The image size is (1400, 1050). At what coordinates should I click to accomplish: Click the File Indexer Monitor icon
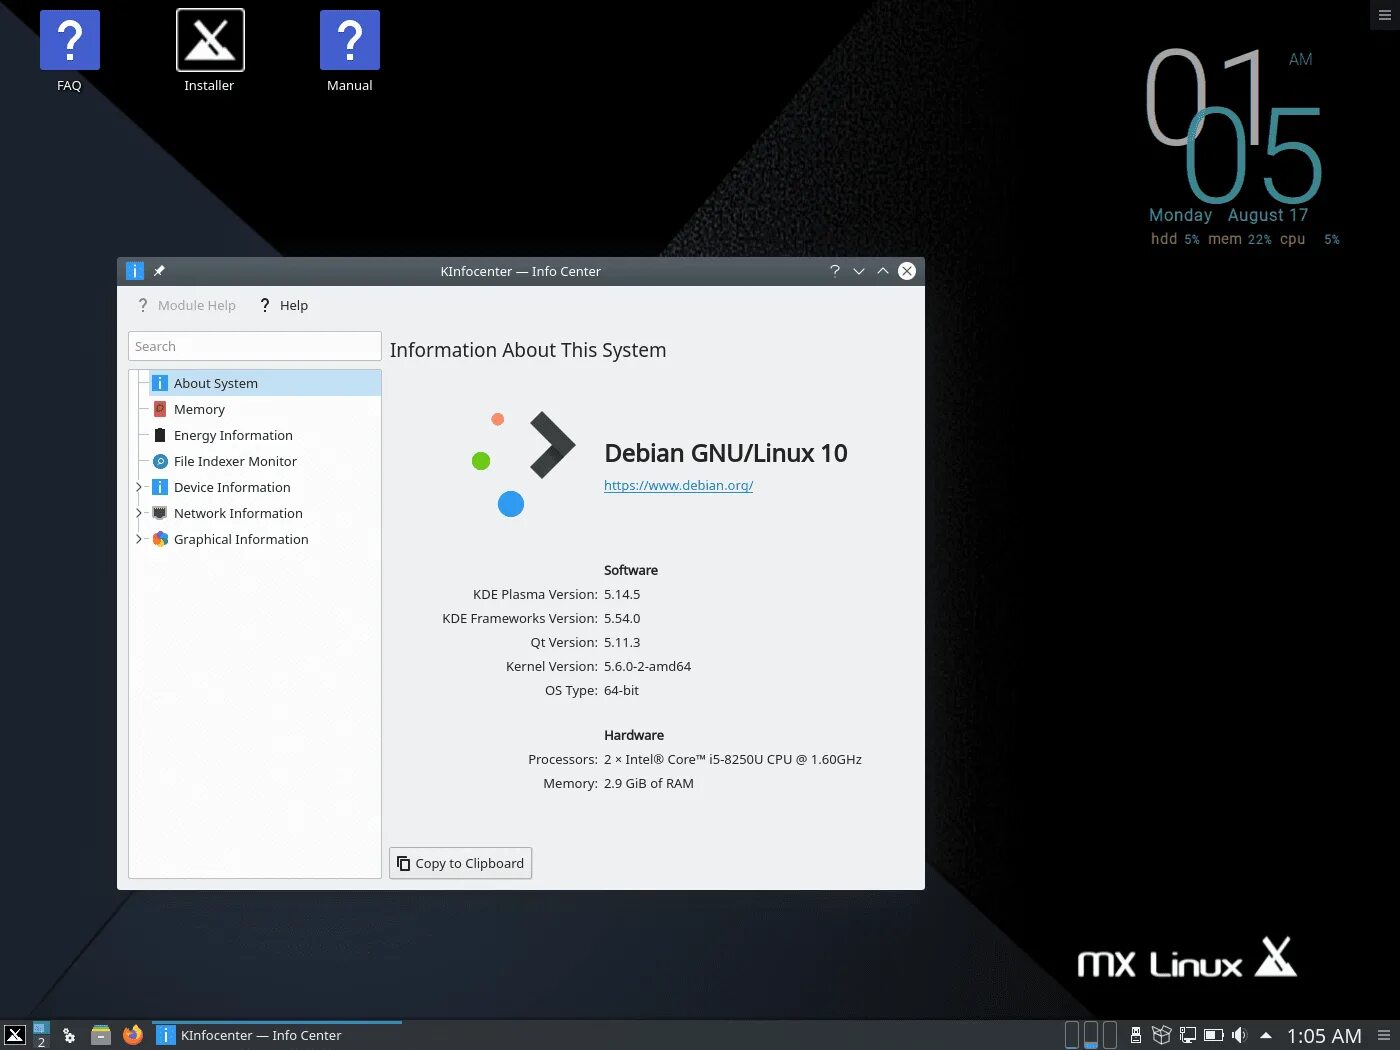click(x=160, y=461)
